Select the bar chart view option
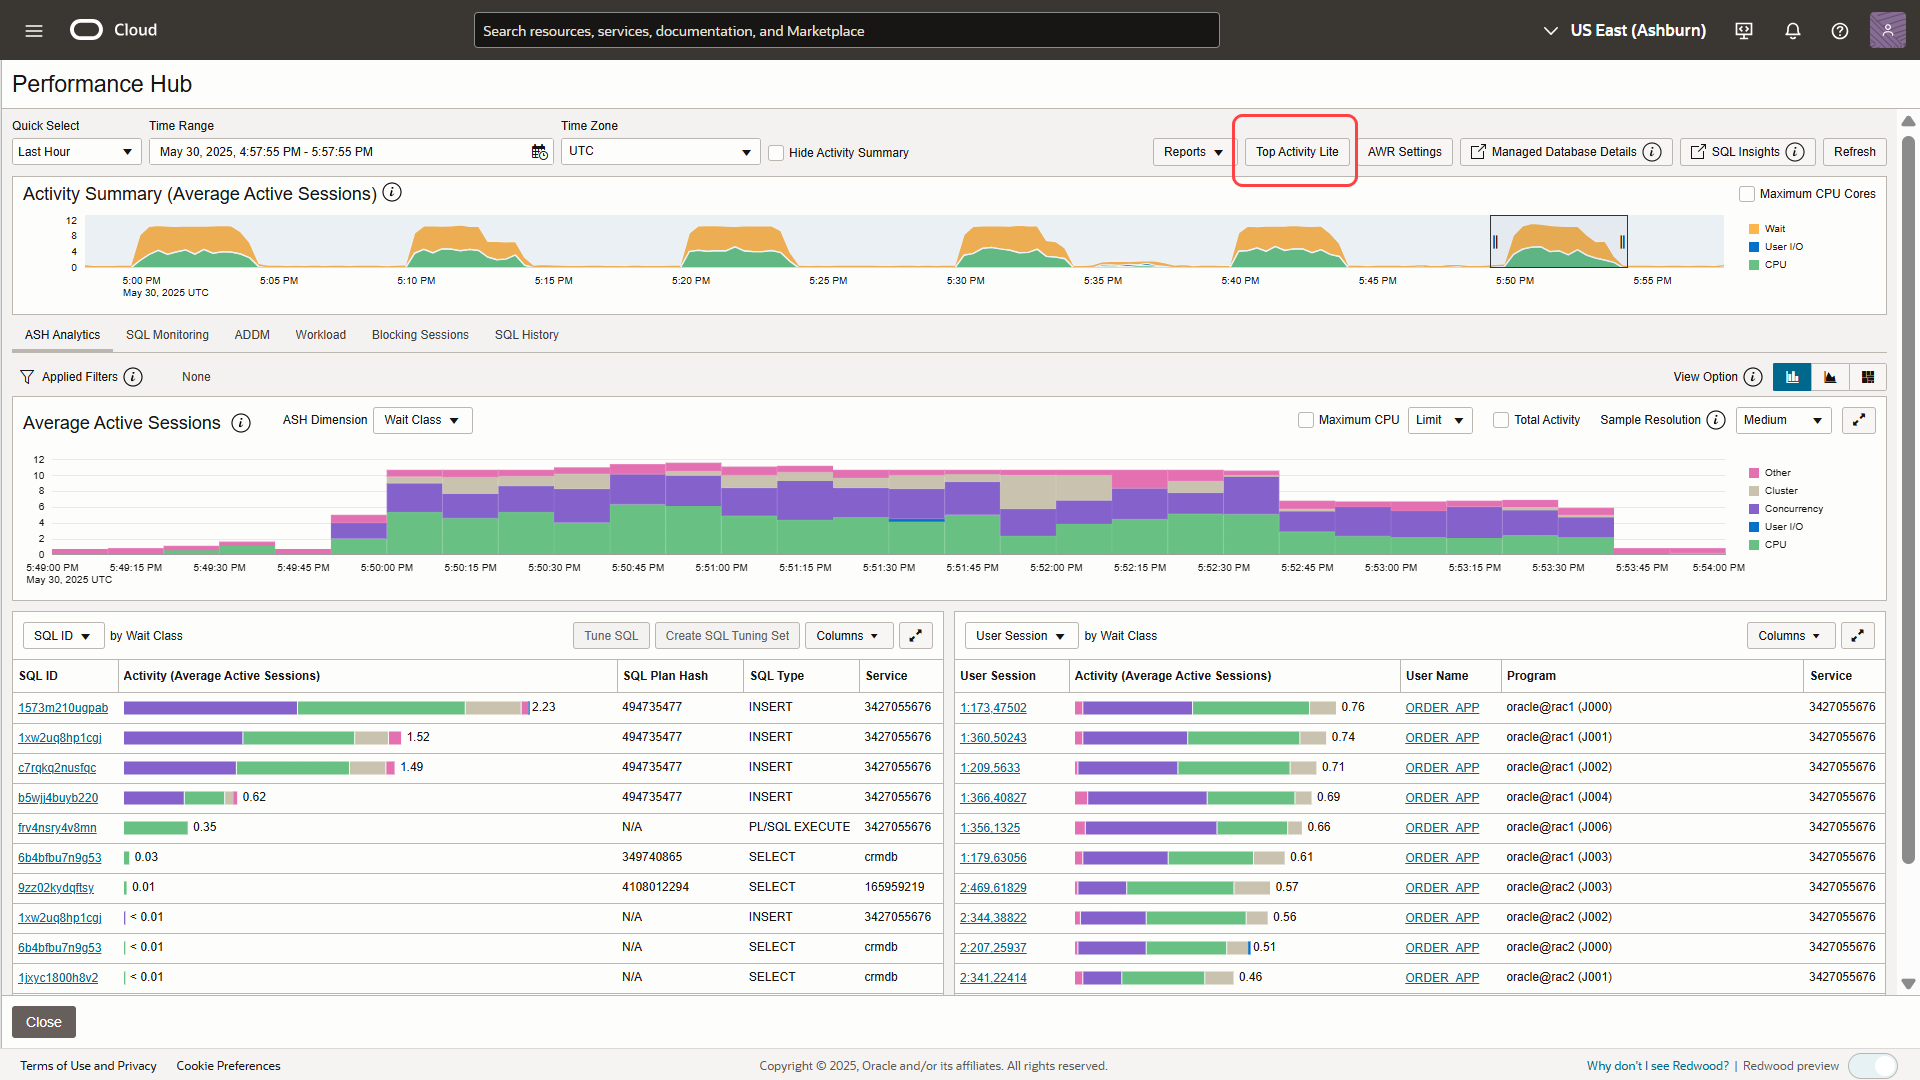The height and width of the screenshot is (1080, 1920). tap(1792, 377)
